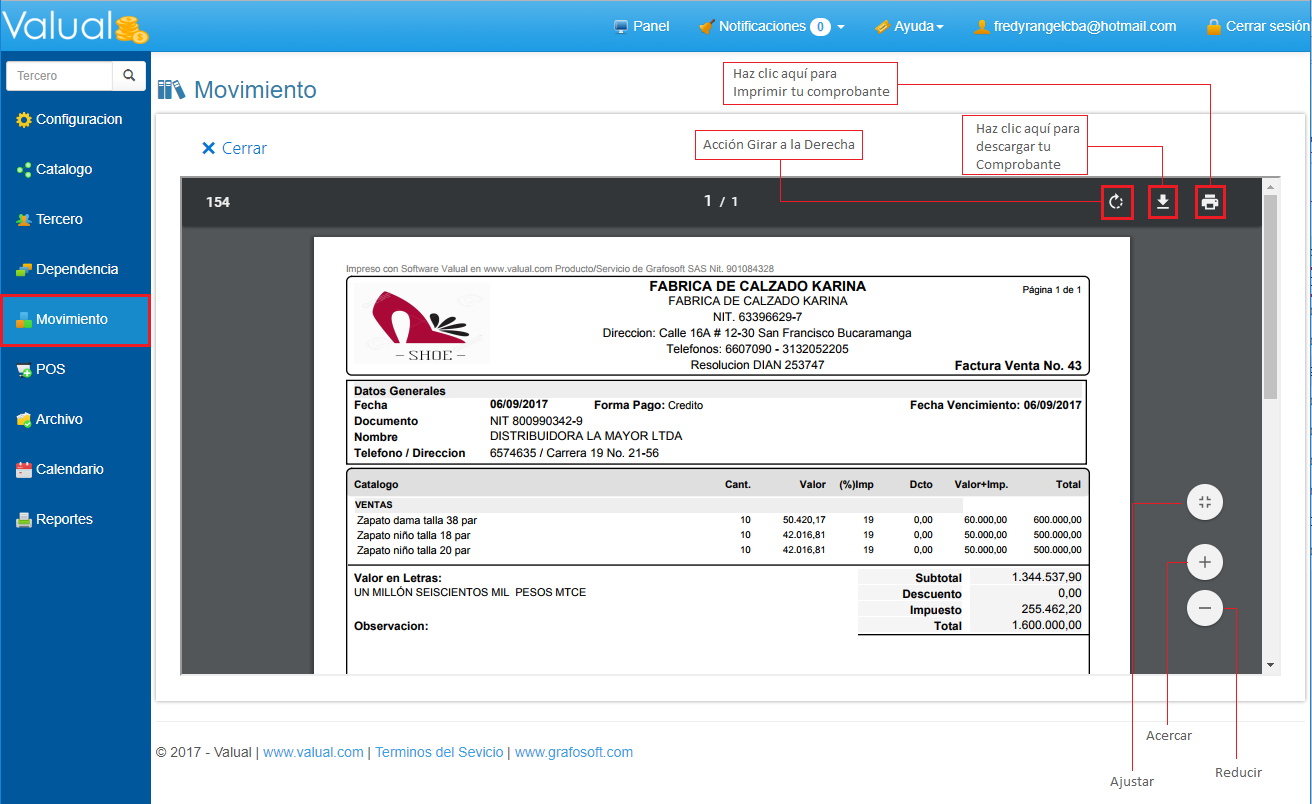The height and width of the screenshot is (804, 1312).
Task: Open Configuracion in the sidebar
Action: pos(78,120)
